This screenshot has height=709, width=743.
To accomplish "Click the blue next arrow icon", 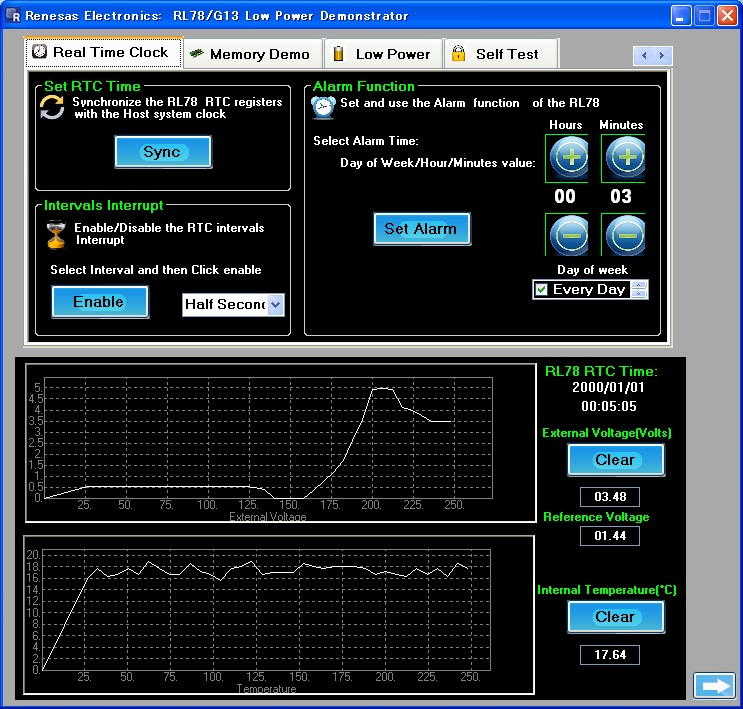I will (714, 686).
